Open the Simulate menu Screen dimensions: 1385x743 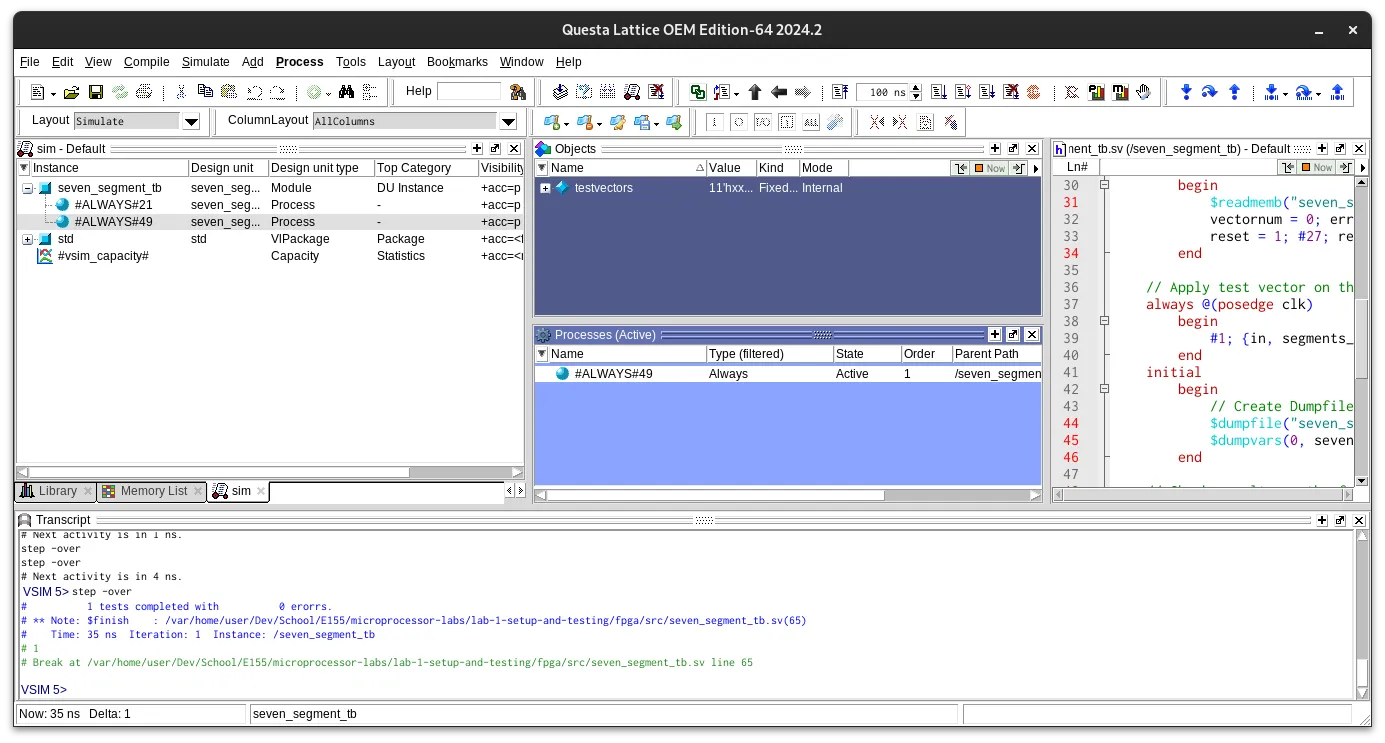tap(205, 62)
